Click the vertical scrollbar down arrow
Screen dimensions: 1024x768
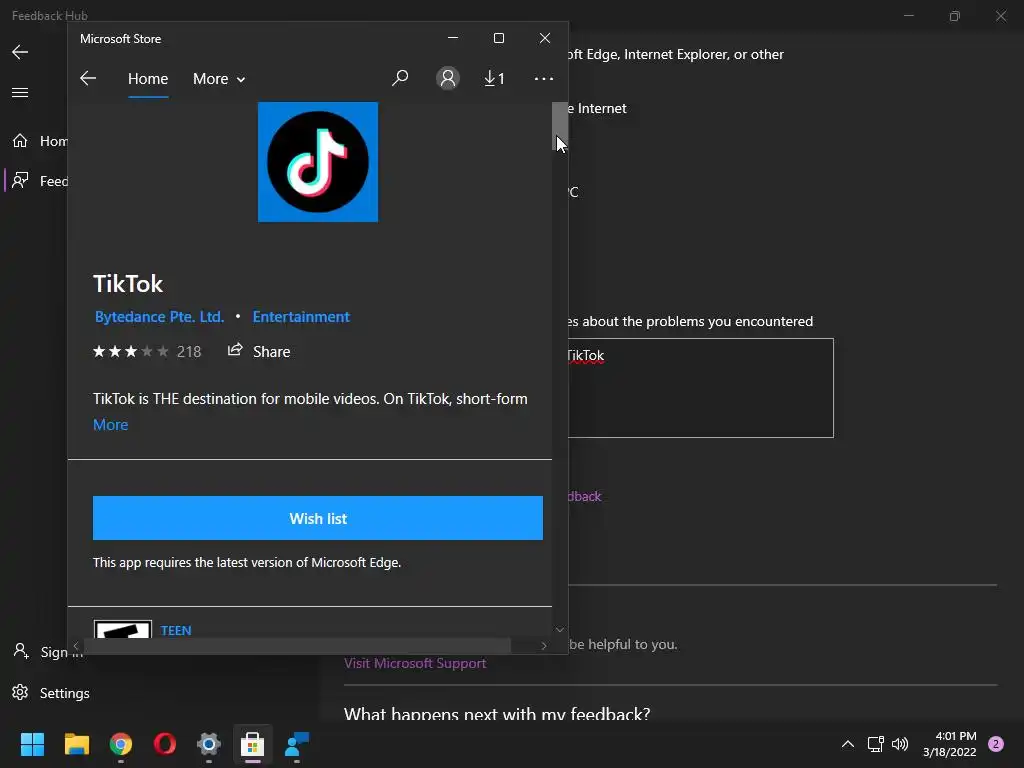560,630
